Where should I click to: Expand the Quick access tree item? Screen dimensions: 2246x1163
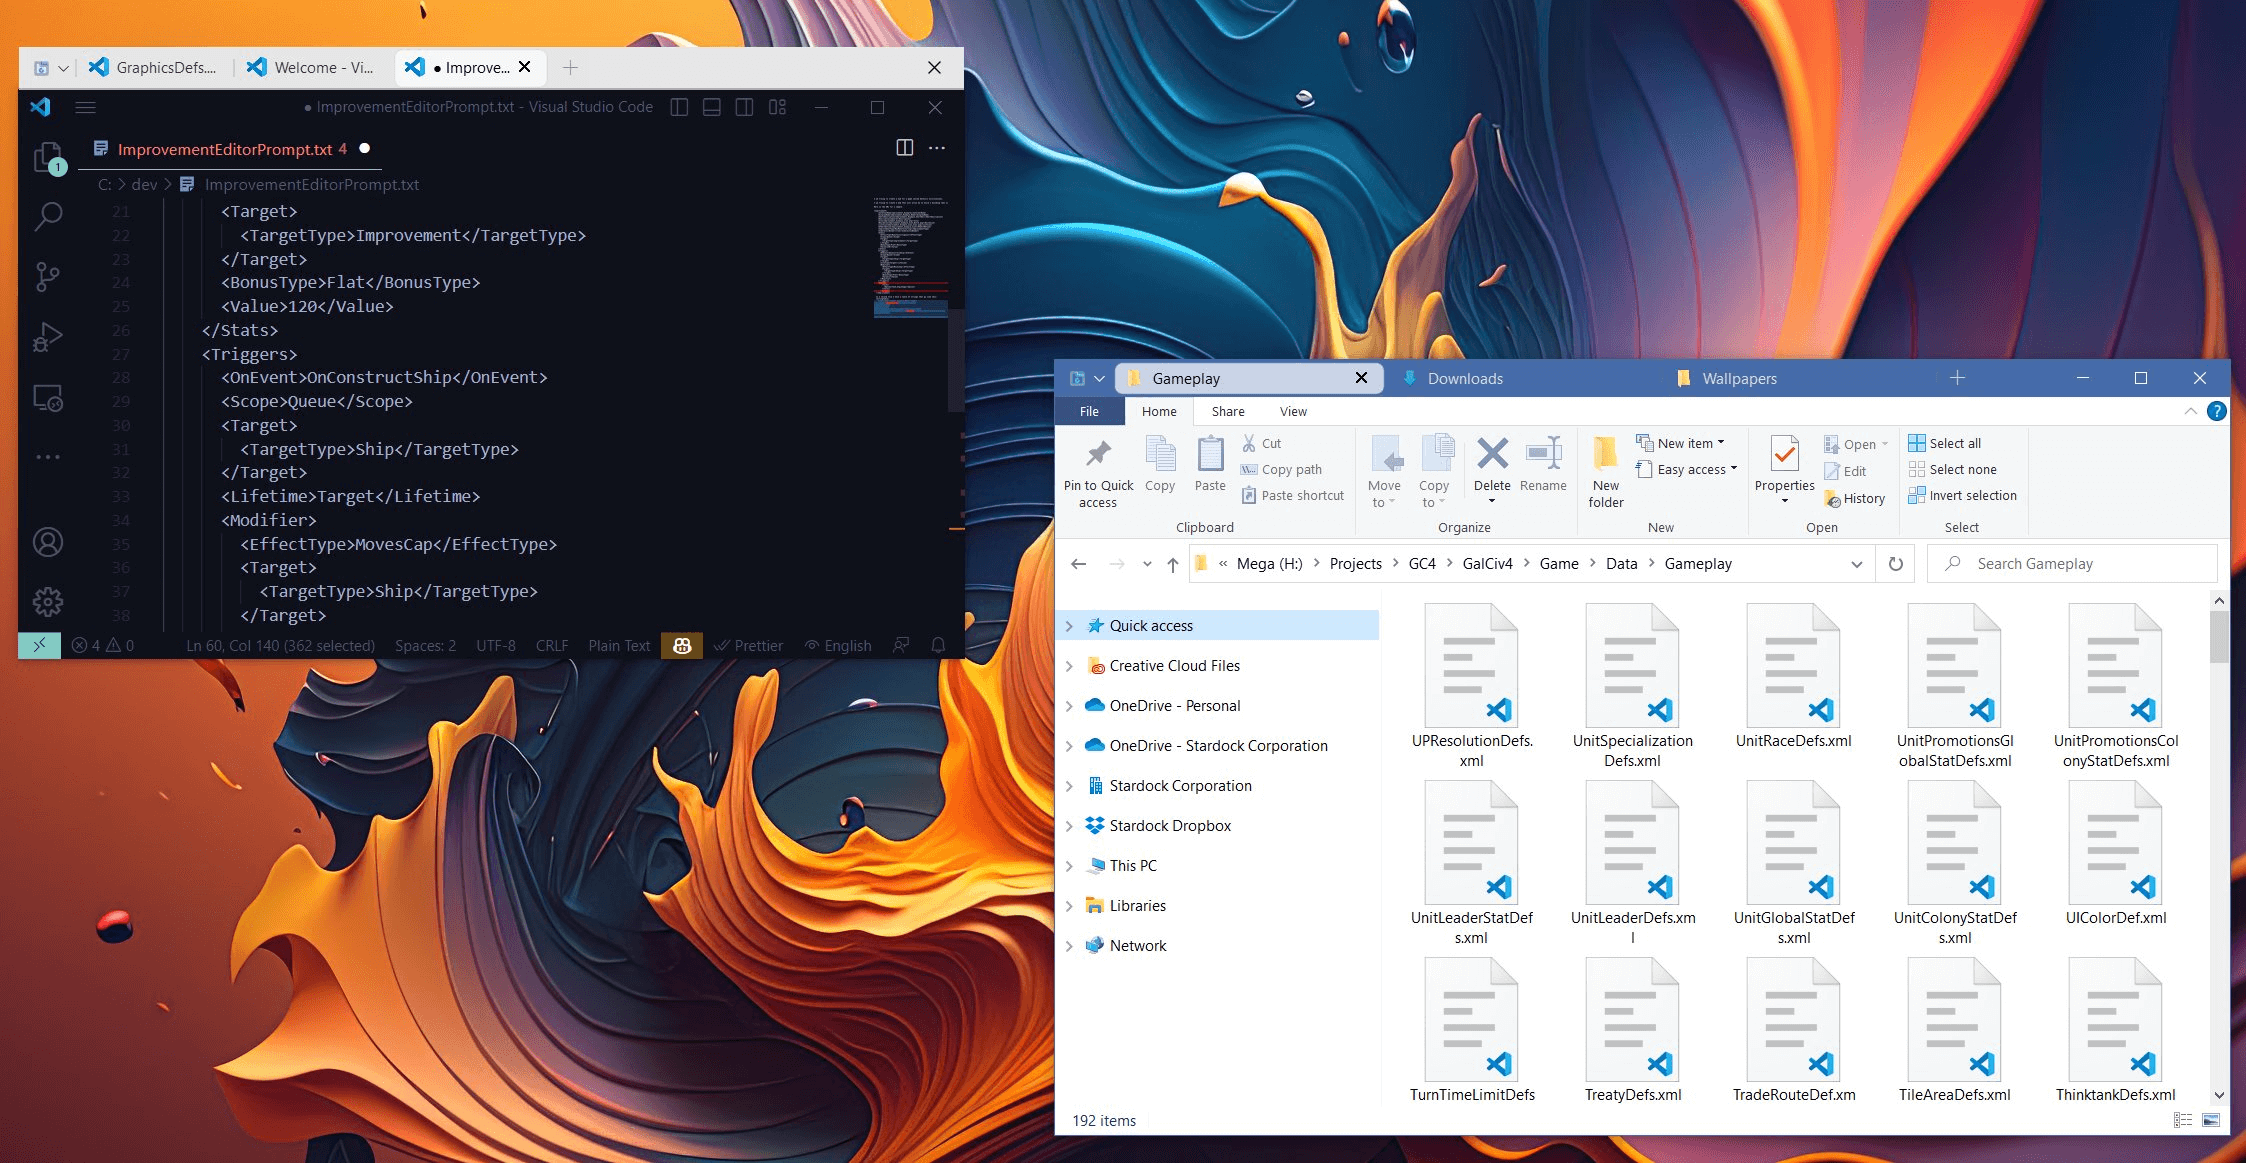click(x=1069, y=625)
